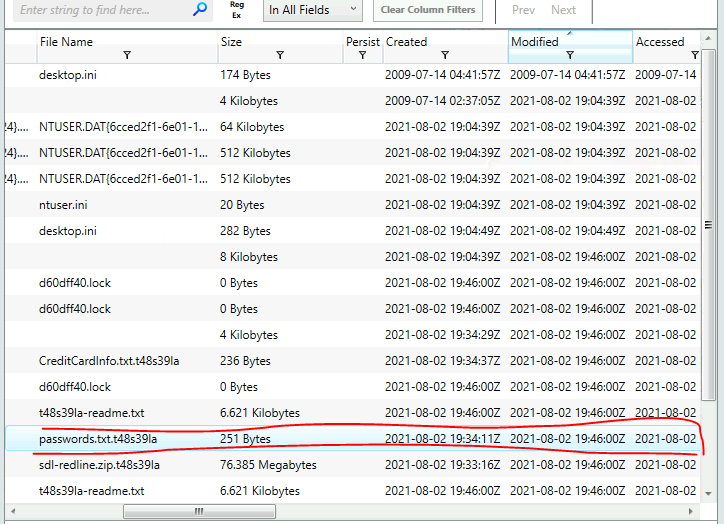724x524 pixels.
Task: Click created time 2021-08-02 19:33:16Z
Action: pos(442,464)
